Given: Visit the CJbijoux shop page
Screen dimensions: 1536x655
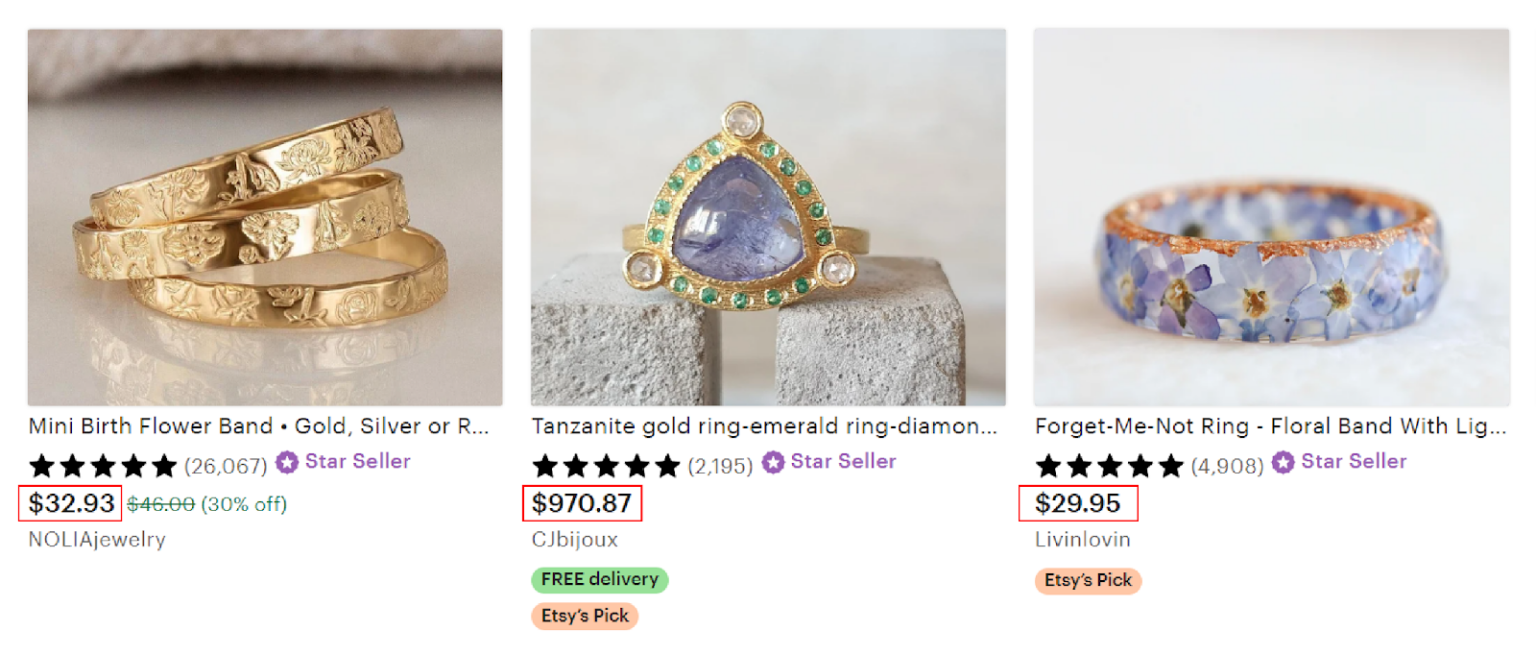Looking at the screenshot, I should coord(575,539).
